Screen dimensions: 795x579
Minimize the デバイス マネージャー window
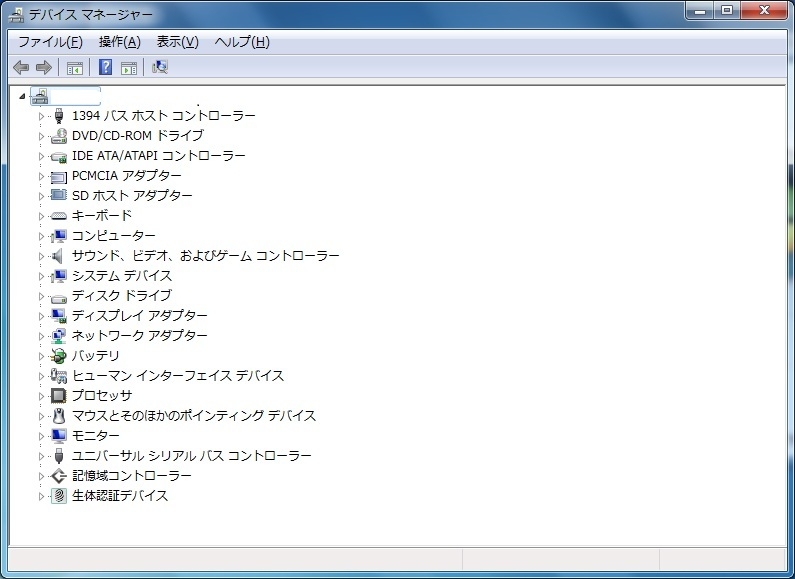(x=701, y=11)
